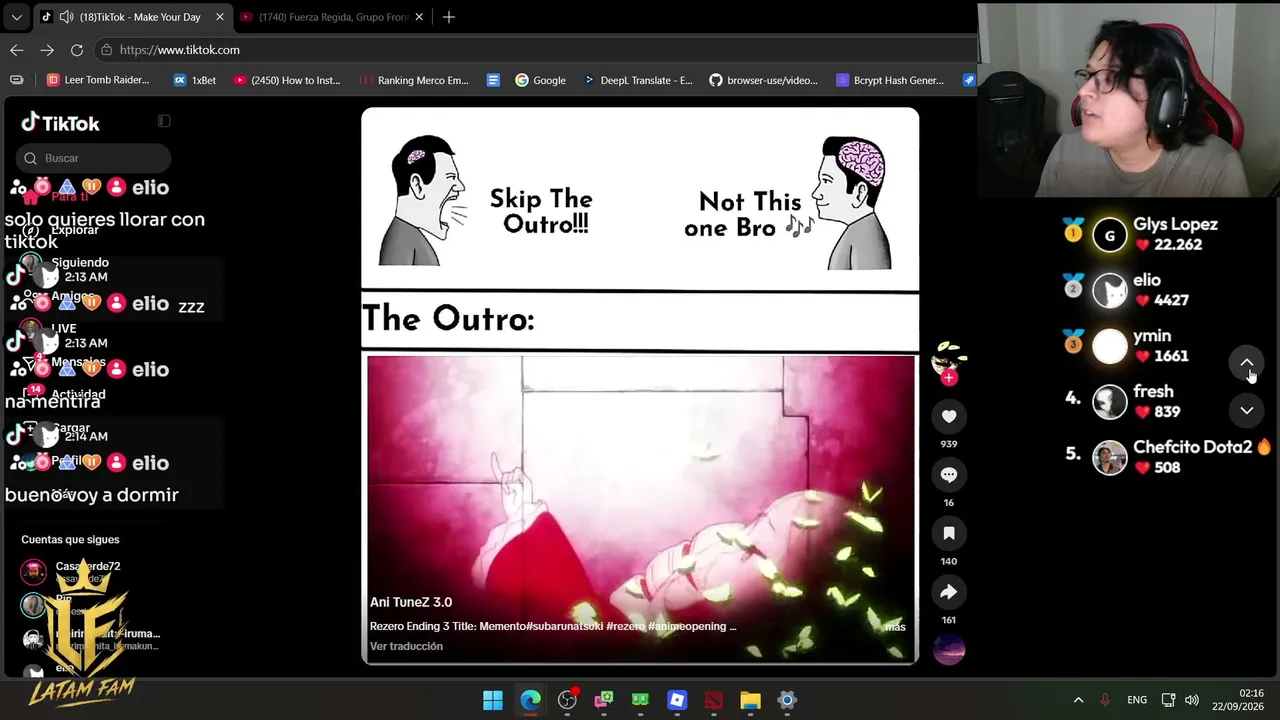Switch to the TikTok - Make Your Day tab
The height and width of the screenshot is (720, 1280).
133,17
